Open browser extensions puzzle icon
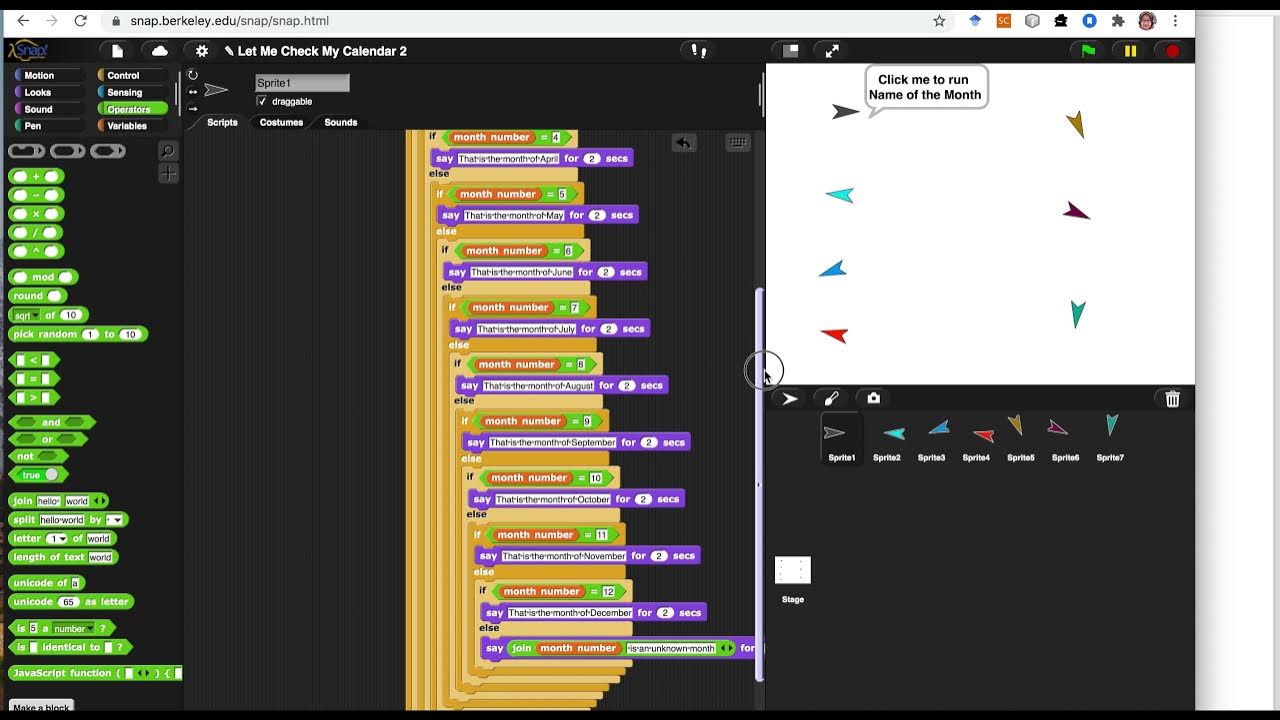This screenshot has width=1280, height=720. coord(1118,21)
